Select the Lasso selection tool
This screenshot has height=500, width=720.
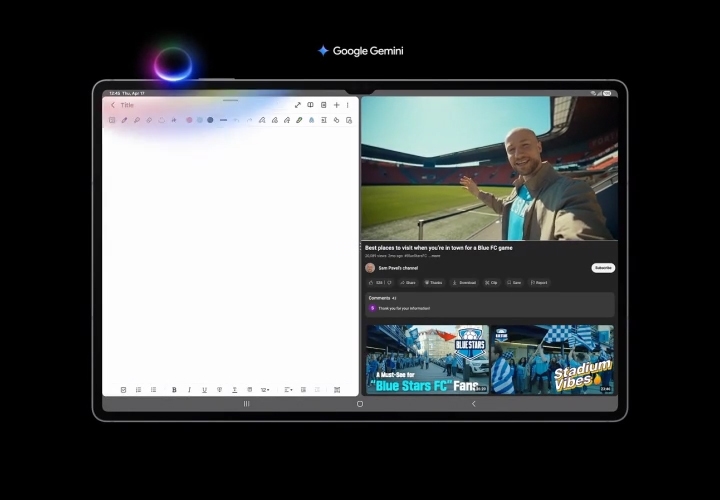pos(162,120)
